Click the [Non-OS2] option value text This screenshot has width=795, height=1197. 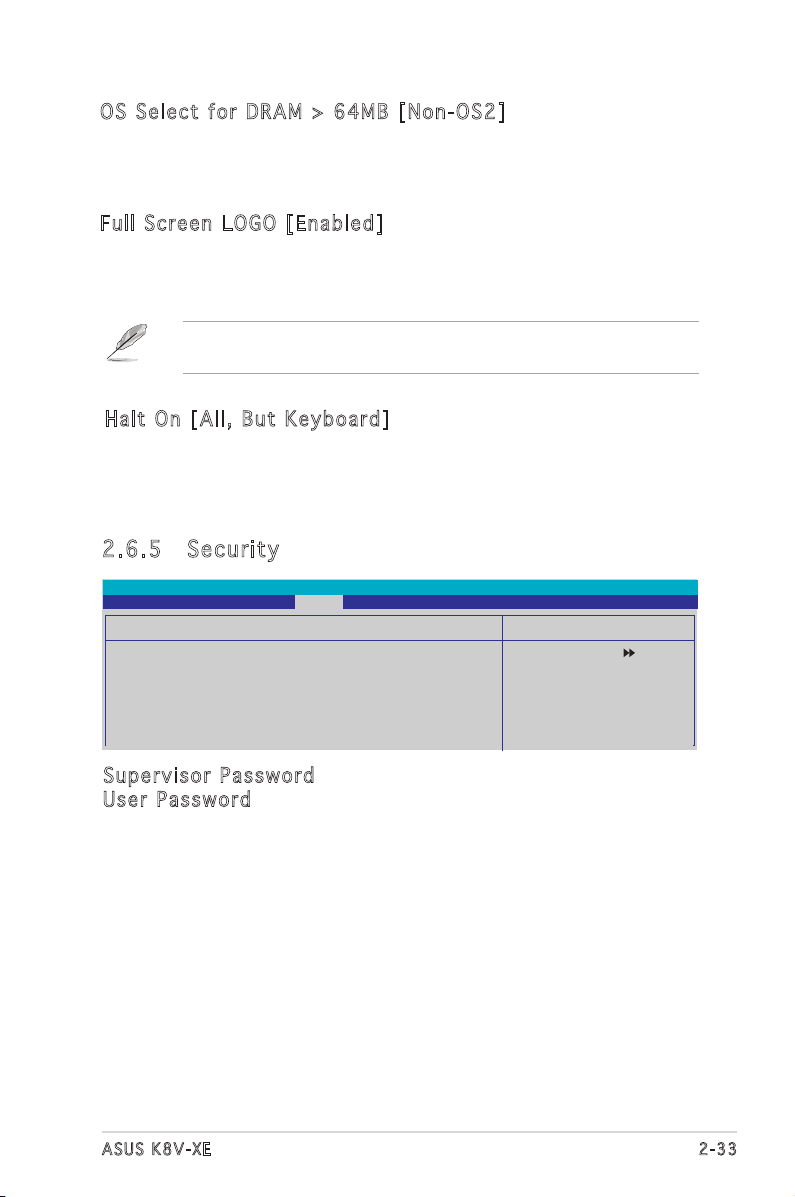[452, 112]
